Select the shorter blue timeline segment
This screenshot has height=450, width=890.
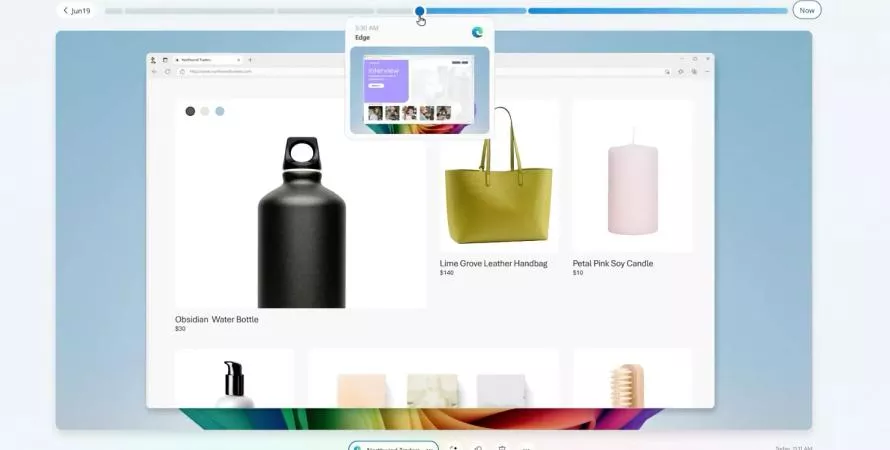pos(476,11)
